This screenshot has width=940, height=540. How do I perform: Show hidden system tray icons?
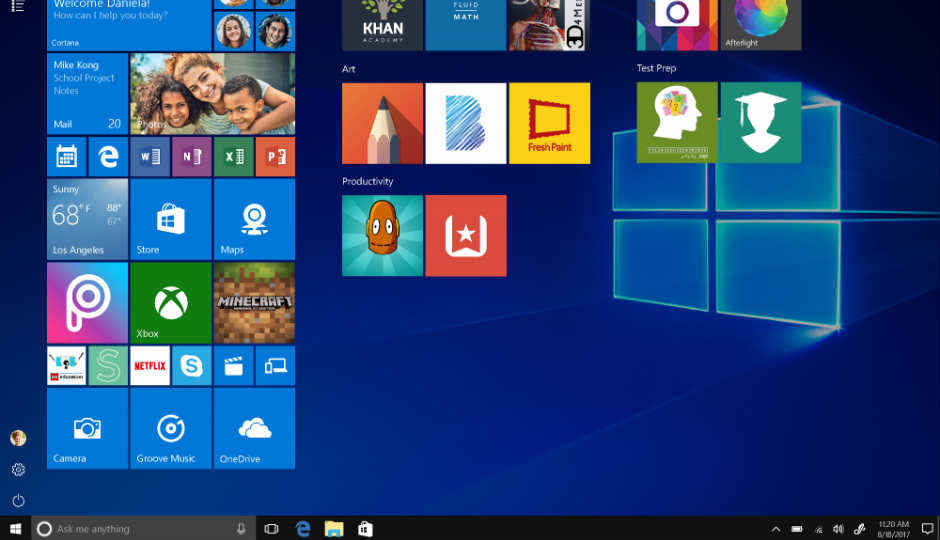coord(776,529)
